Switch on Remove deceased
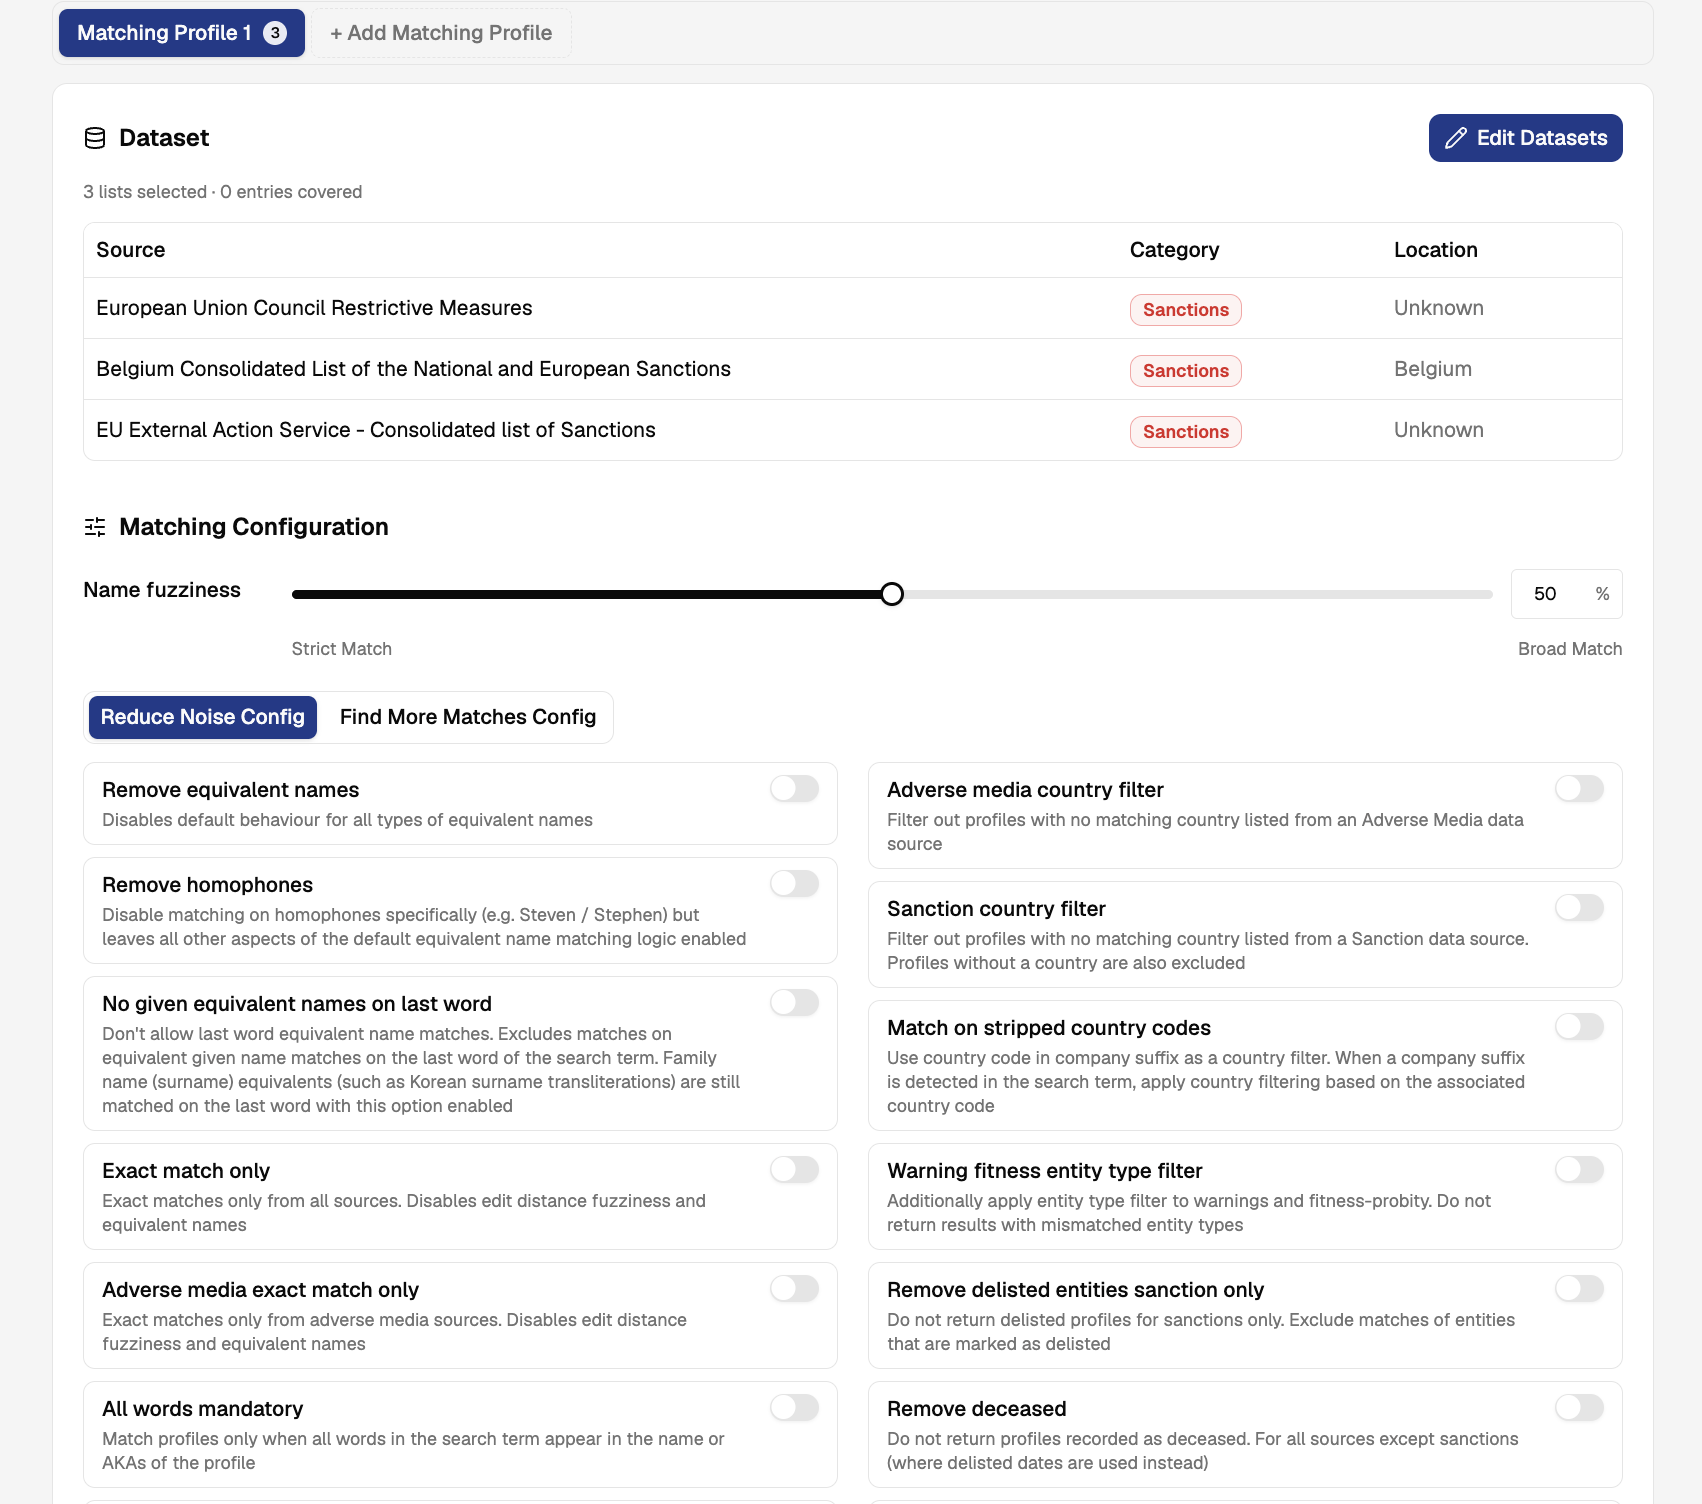The height and width of the screenshot is (1504, 1702). tap(1580, 1408)
